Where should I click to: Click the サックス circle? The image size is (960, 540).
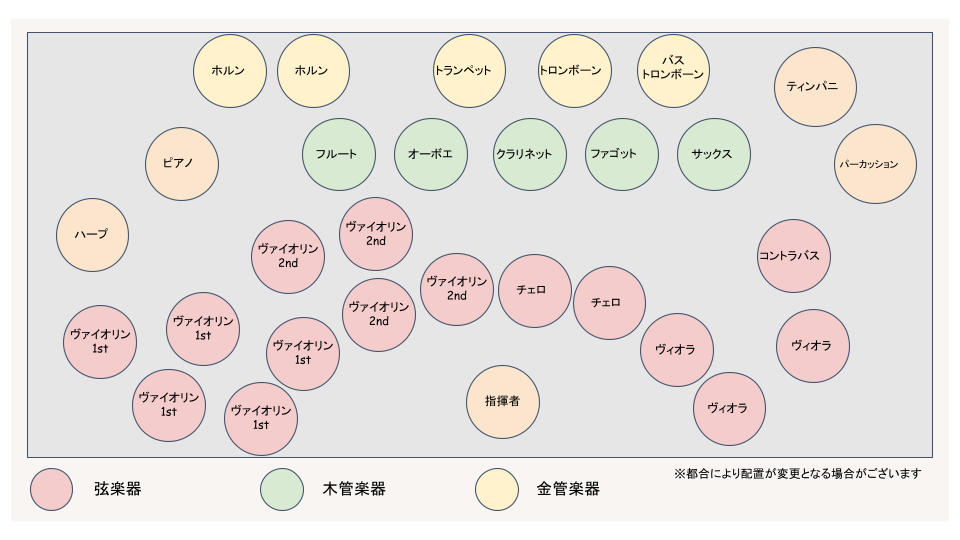[714, 154]
